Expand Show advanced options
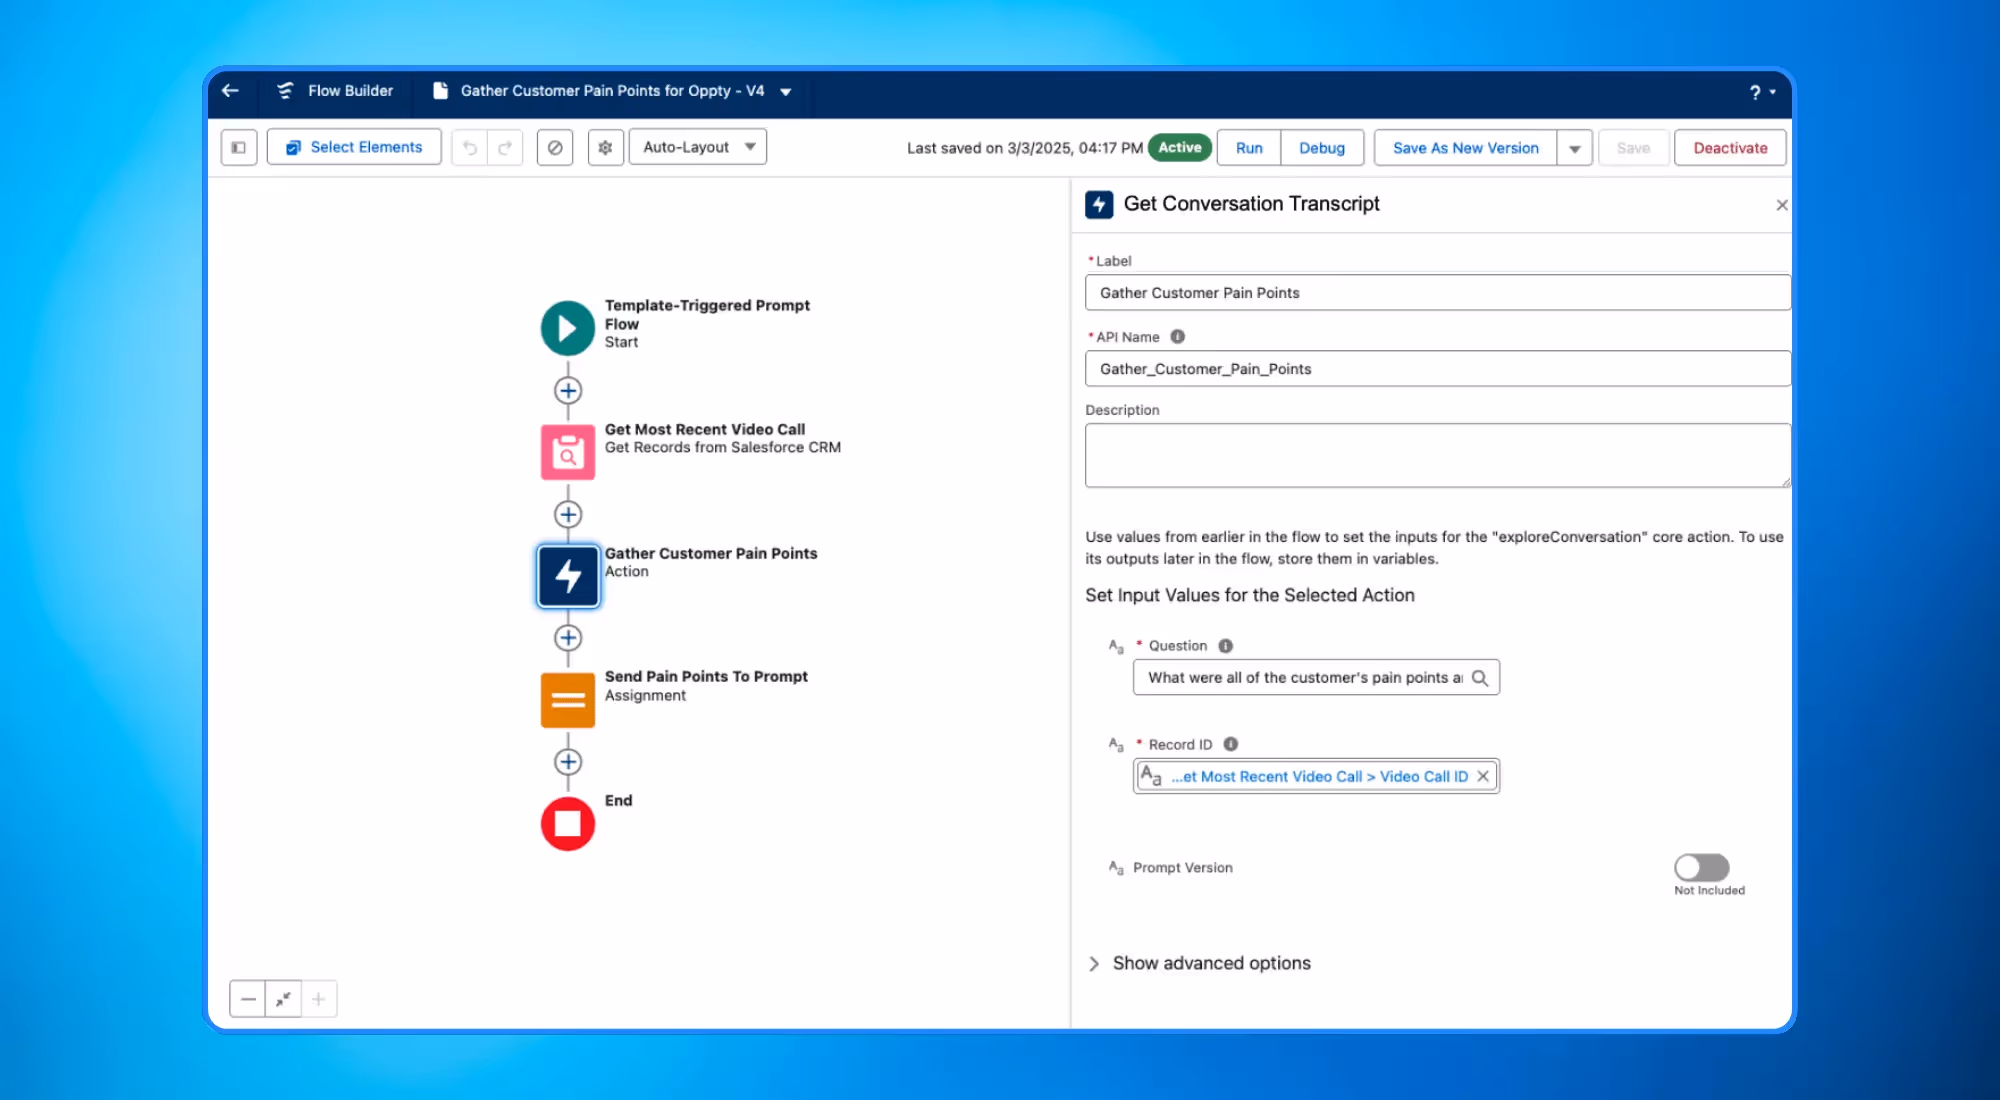2000x1100 pixels. [1200, 963]
